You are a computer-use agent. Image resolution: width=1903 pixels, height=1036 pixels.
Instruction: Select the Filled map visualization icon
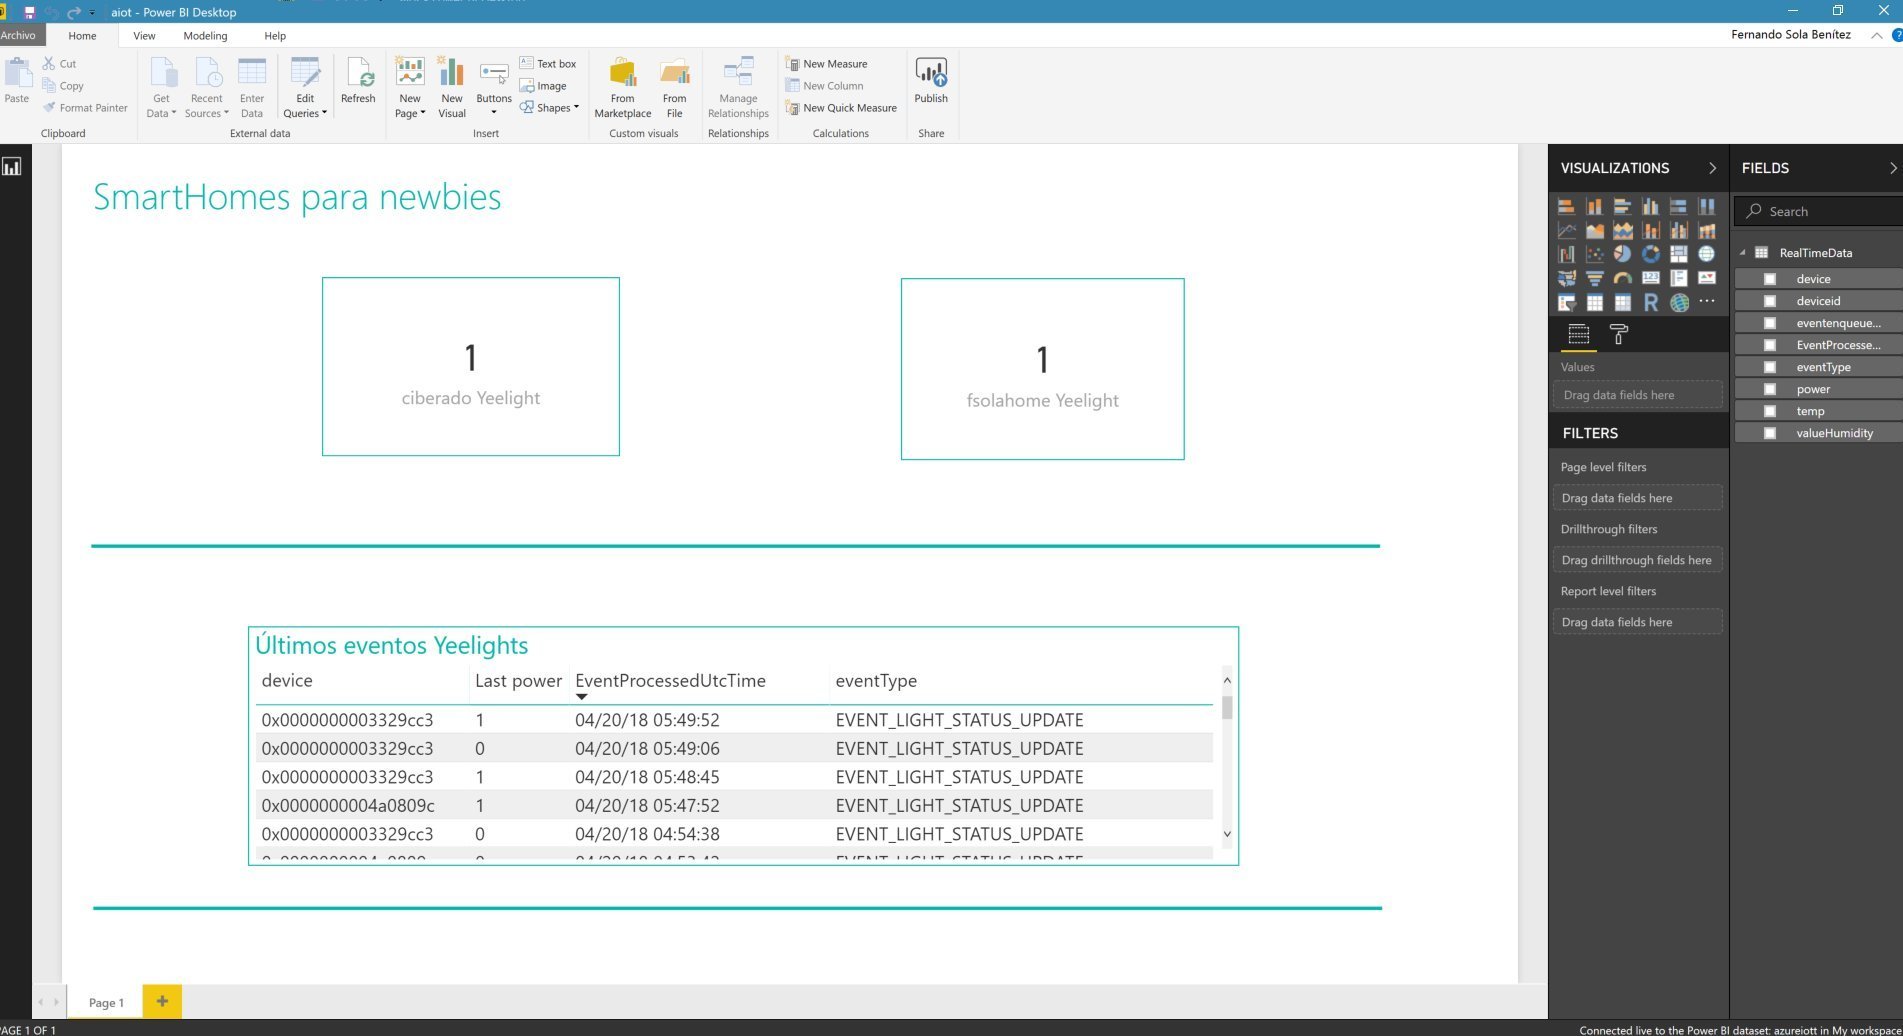click(x=1566, y=278)
